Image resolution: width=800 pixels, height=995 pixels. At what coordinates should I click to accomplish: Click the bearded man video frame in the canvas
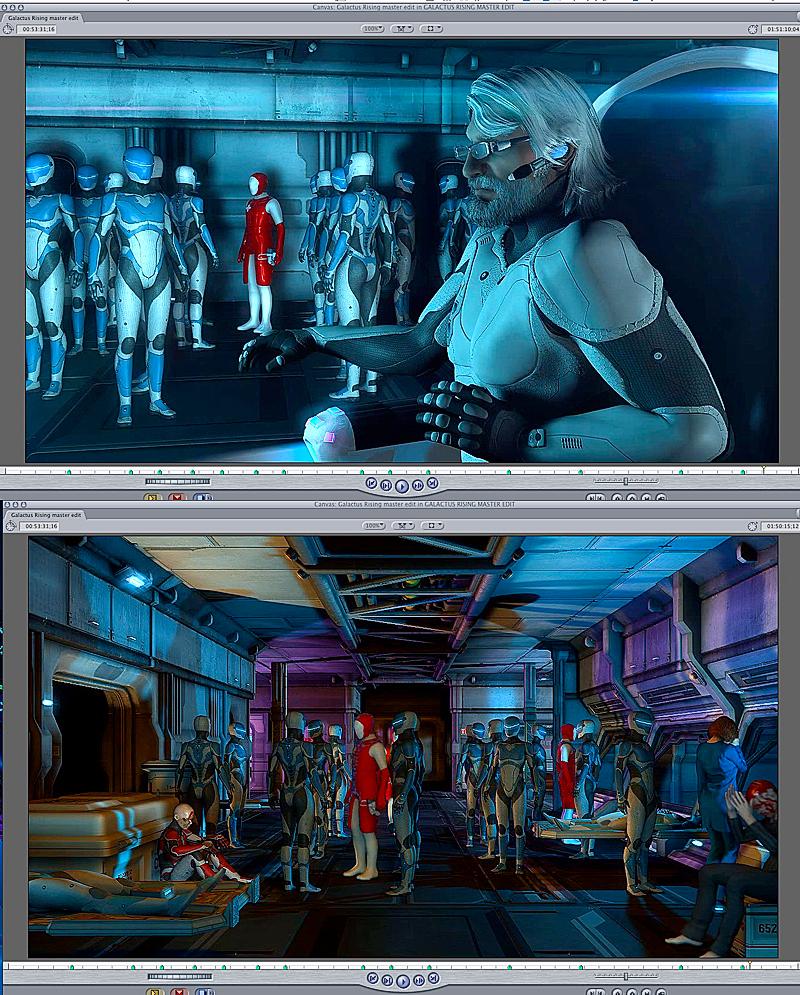[402, 251]
